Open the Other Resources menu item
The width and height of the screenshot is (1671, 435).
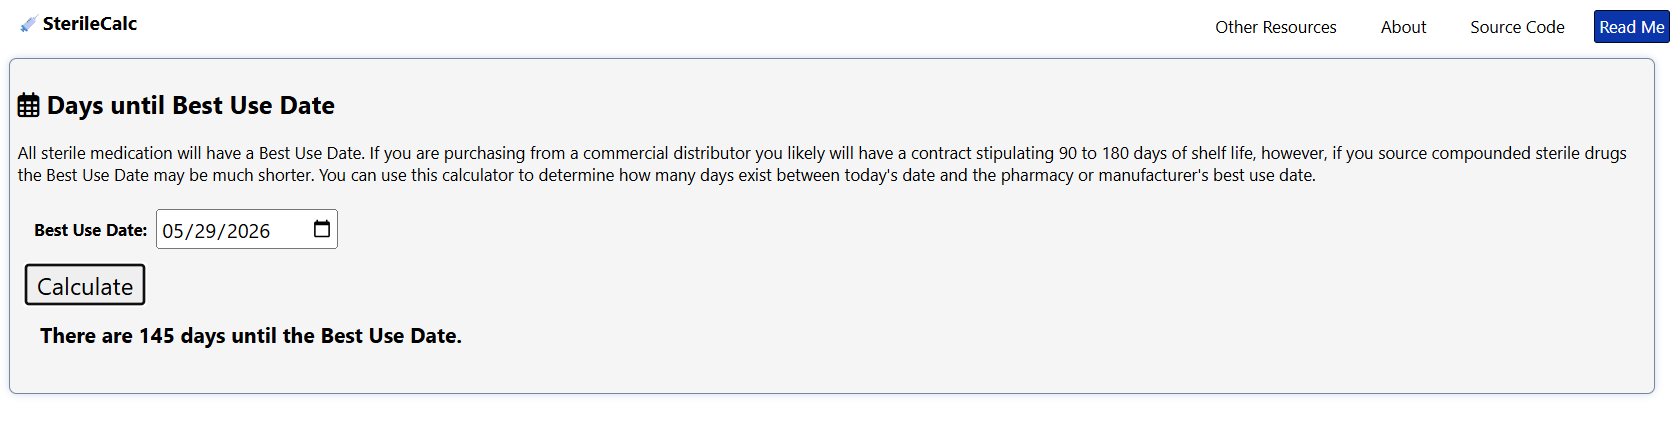[1275, 27]
